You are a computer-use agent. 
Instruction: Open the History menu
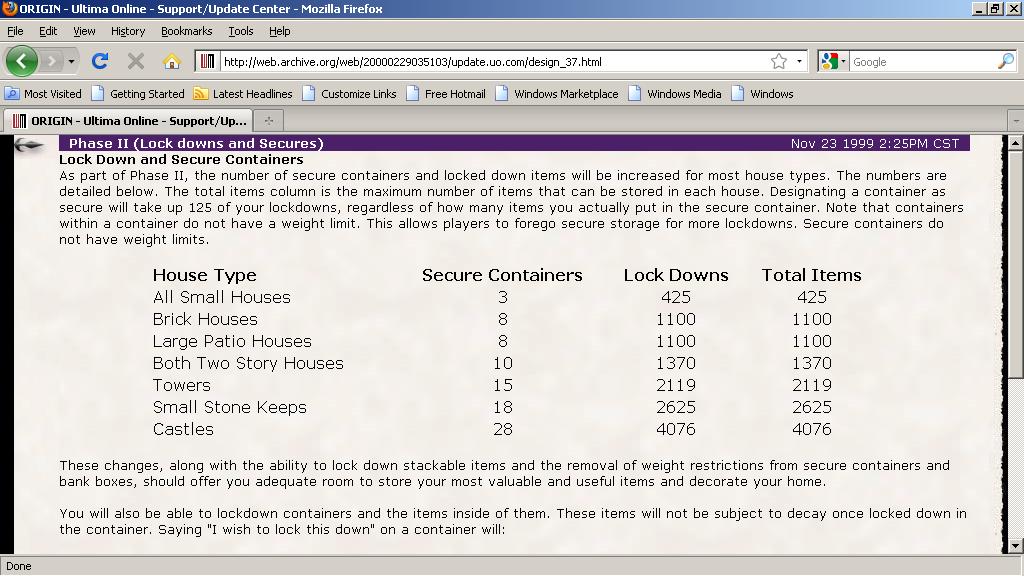128,31
